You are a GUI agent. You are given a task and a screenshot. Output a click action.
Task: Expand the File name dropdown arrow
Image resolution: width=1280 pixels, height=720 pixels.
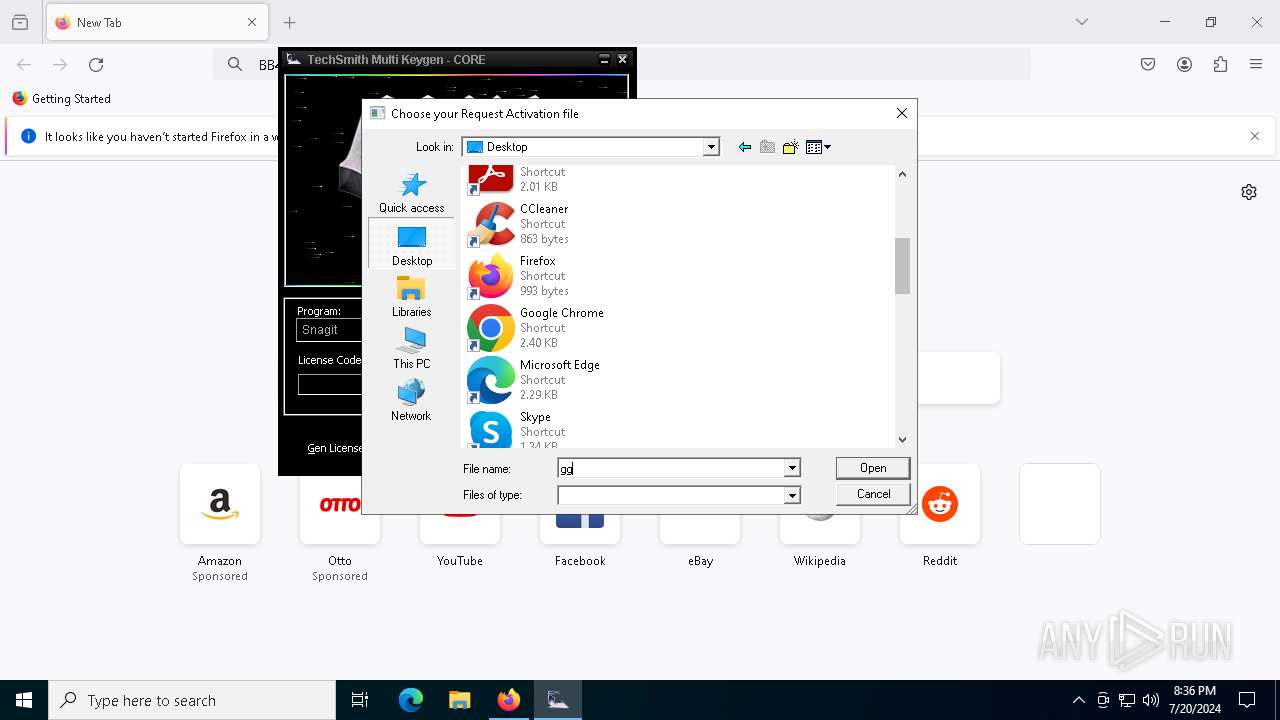pyautogui.click(x=792, y=468)
